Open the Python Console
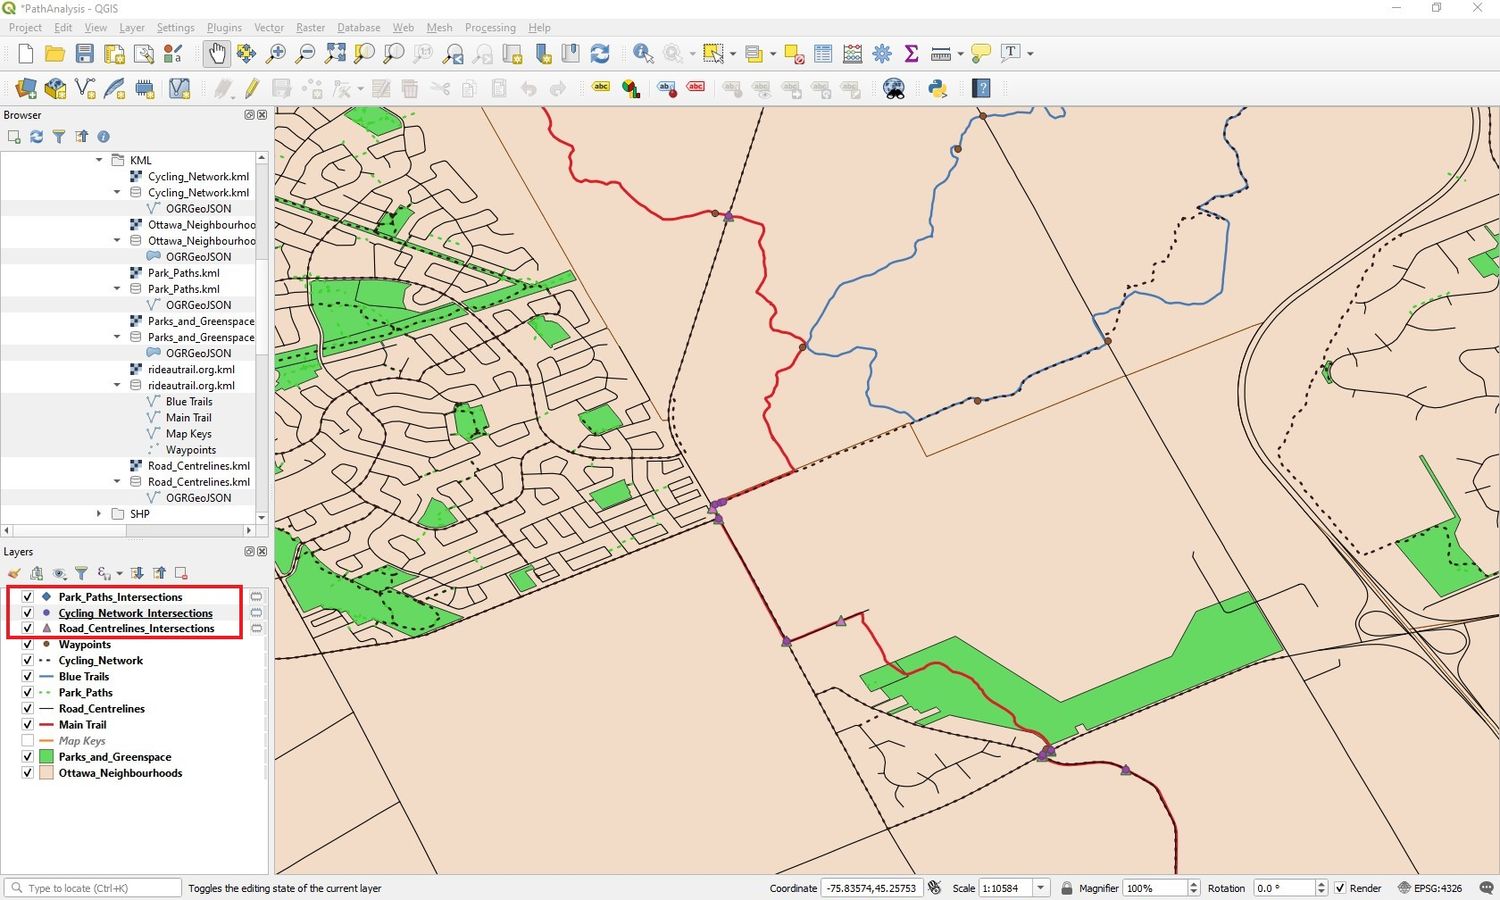Viewport: 1500px width, 900px height. [x=937, y=89]
